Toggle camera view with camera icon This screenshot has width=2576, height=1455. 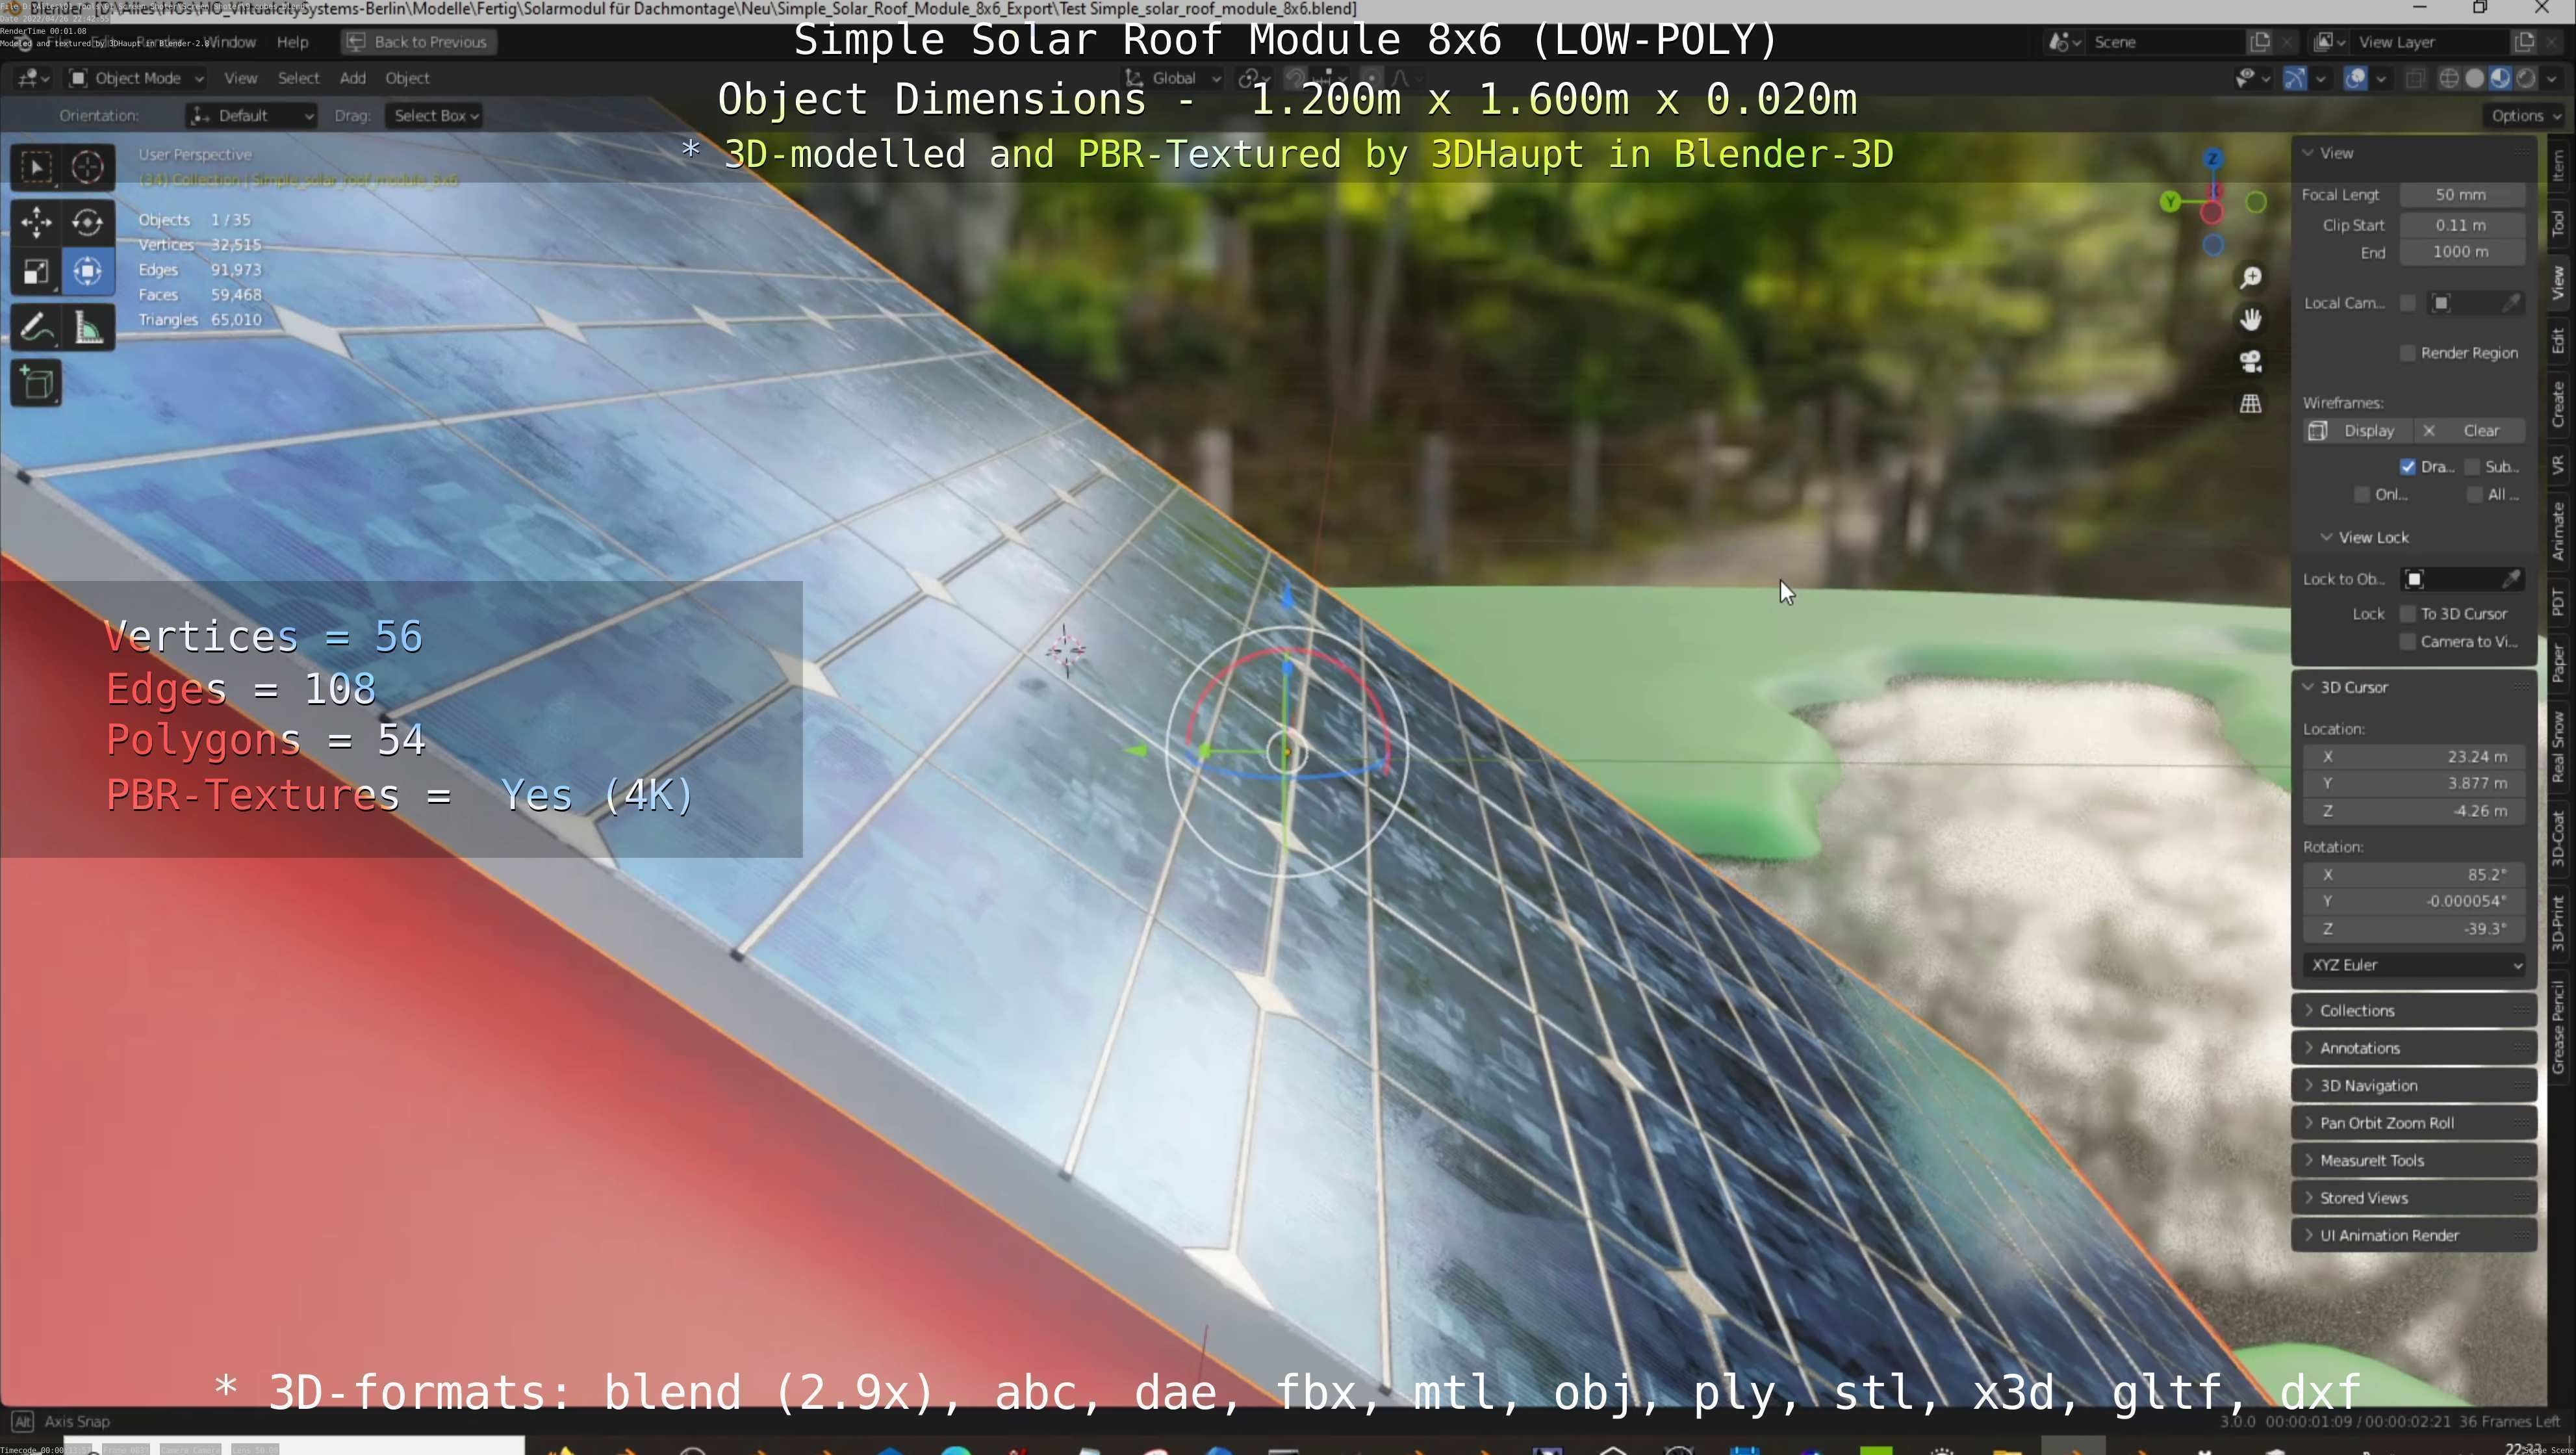(x=2250, y=362)
